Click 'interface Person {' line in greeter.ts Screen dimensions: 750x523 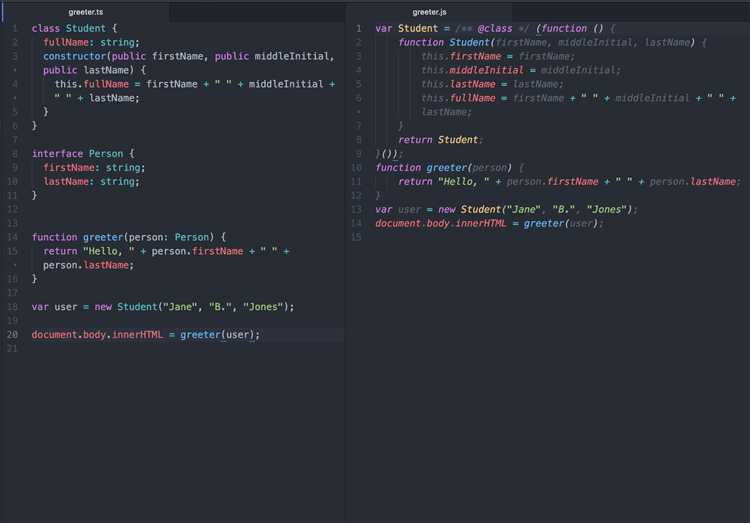tap(83, 154)
